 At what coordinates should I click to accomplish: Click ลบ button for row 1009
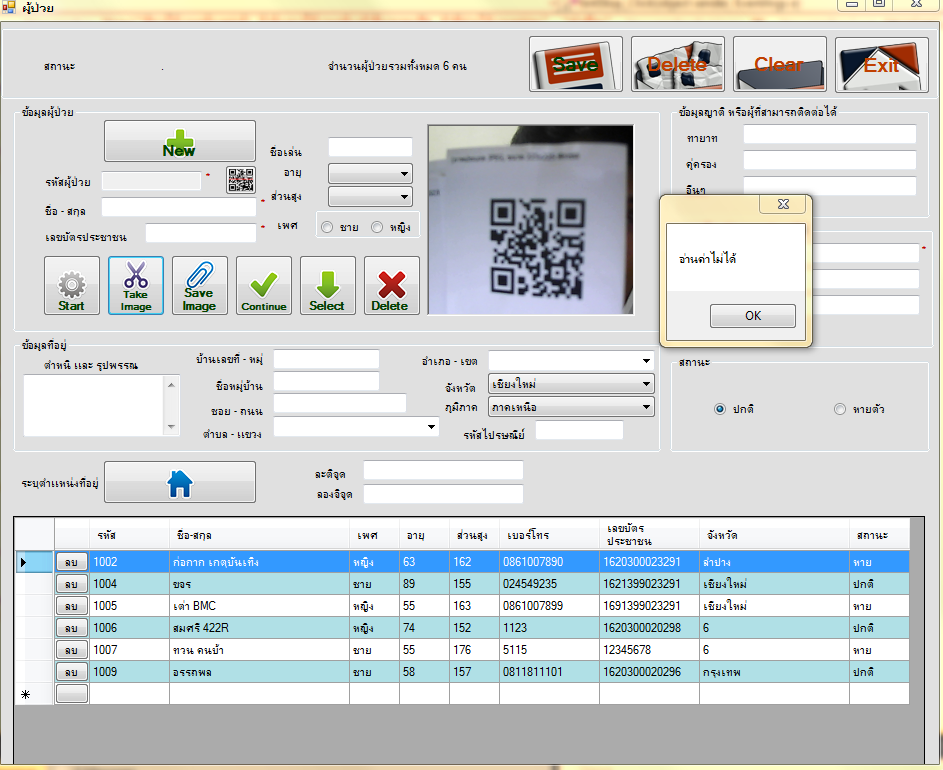[72, 671]
